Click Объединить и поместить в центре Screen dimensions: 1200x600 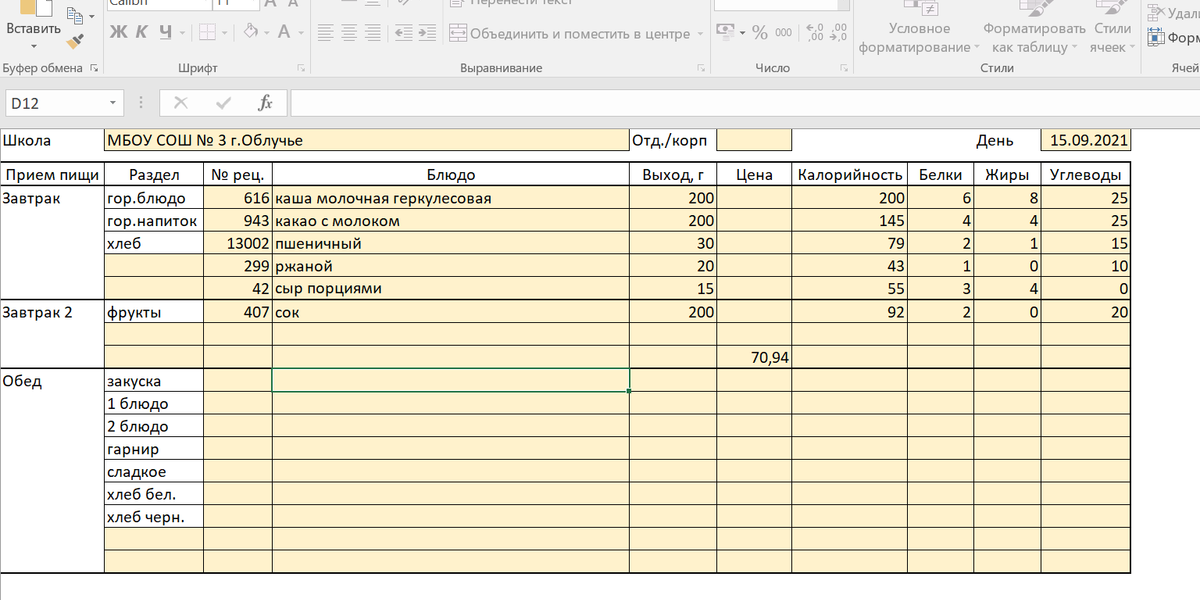point(570,34)
